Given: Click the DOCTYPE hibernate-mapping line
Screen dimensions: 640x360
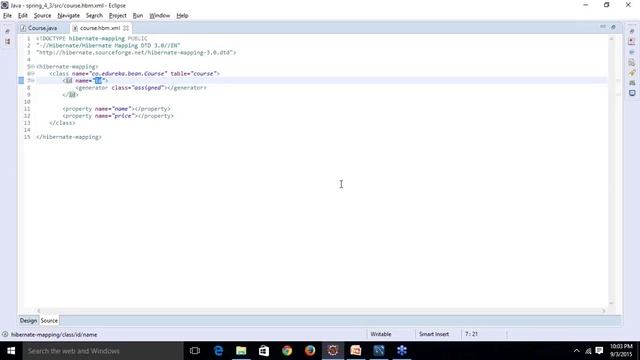Looking at the screenshot, I should [x=92, y=38].
